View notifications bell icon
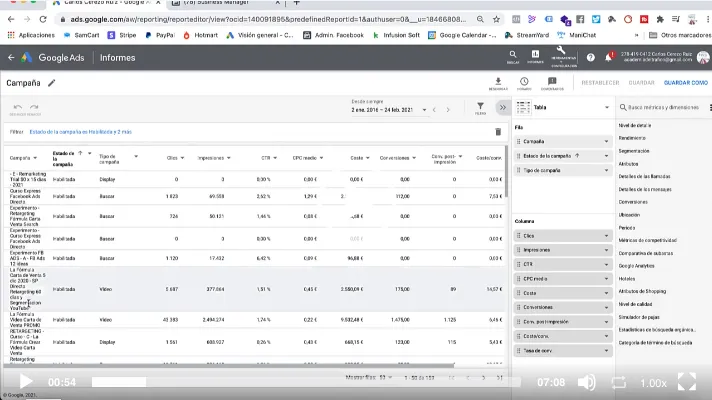The width and height of the screenshot is (712, 400). [608, 58]
